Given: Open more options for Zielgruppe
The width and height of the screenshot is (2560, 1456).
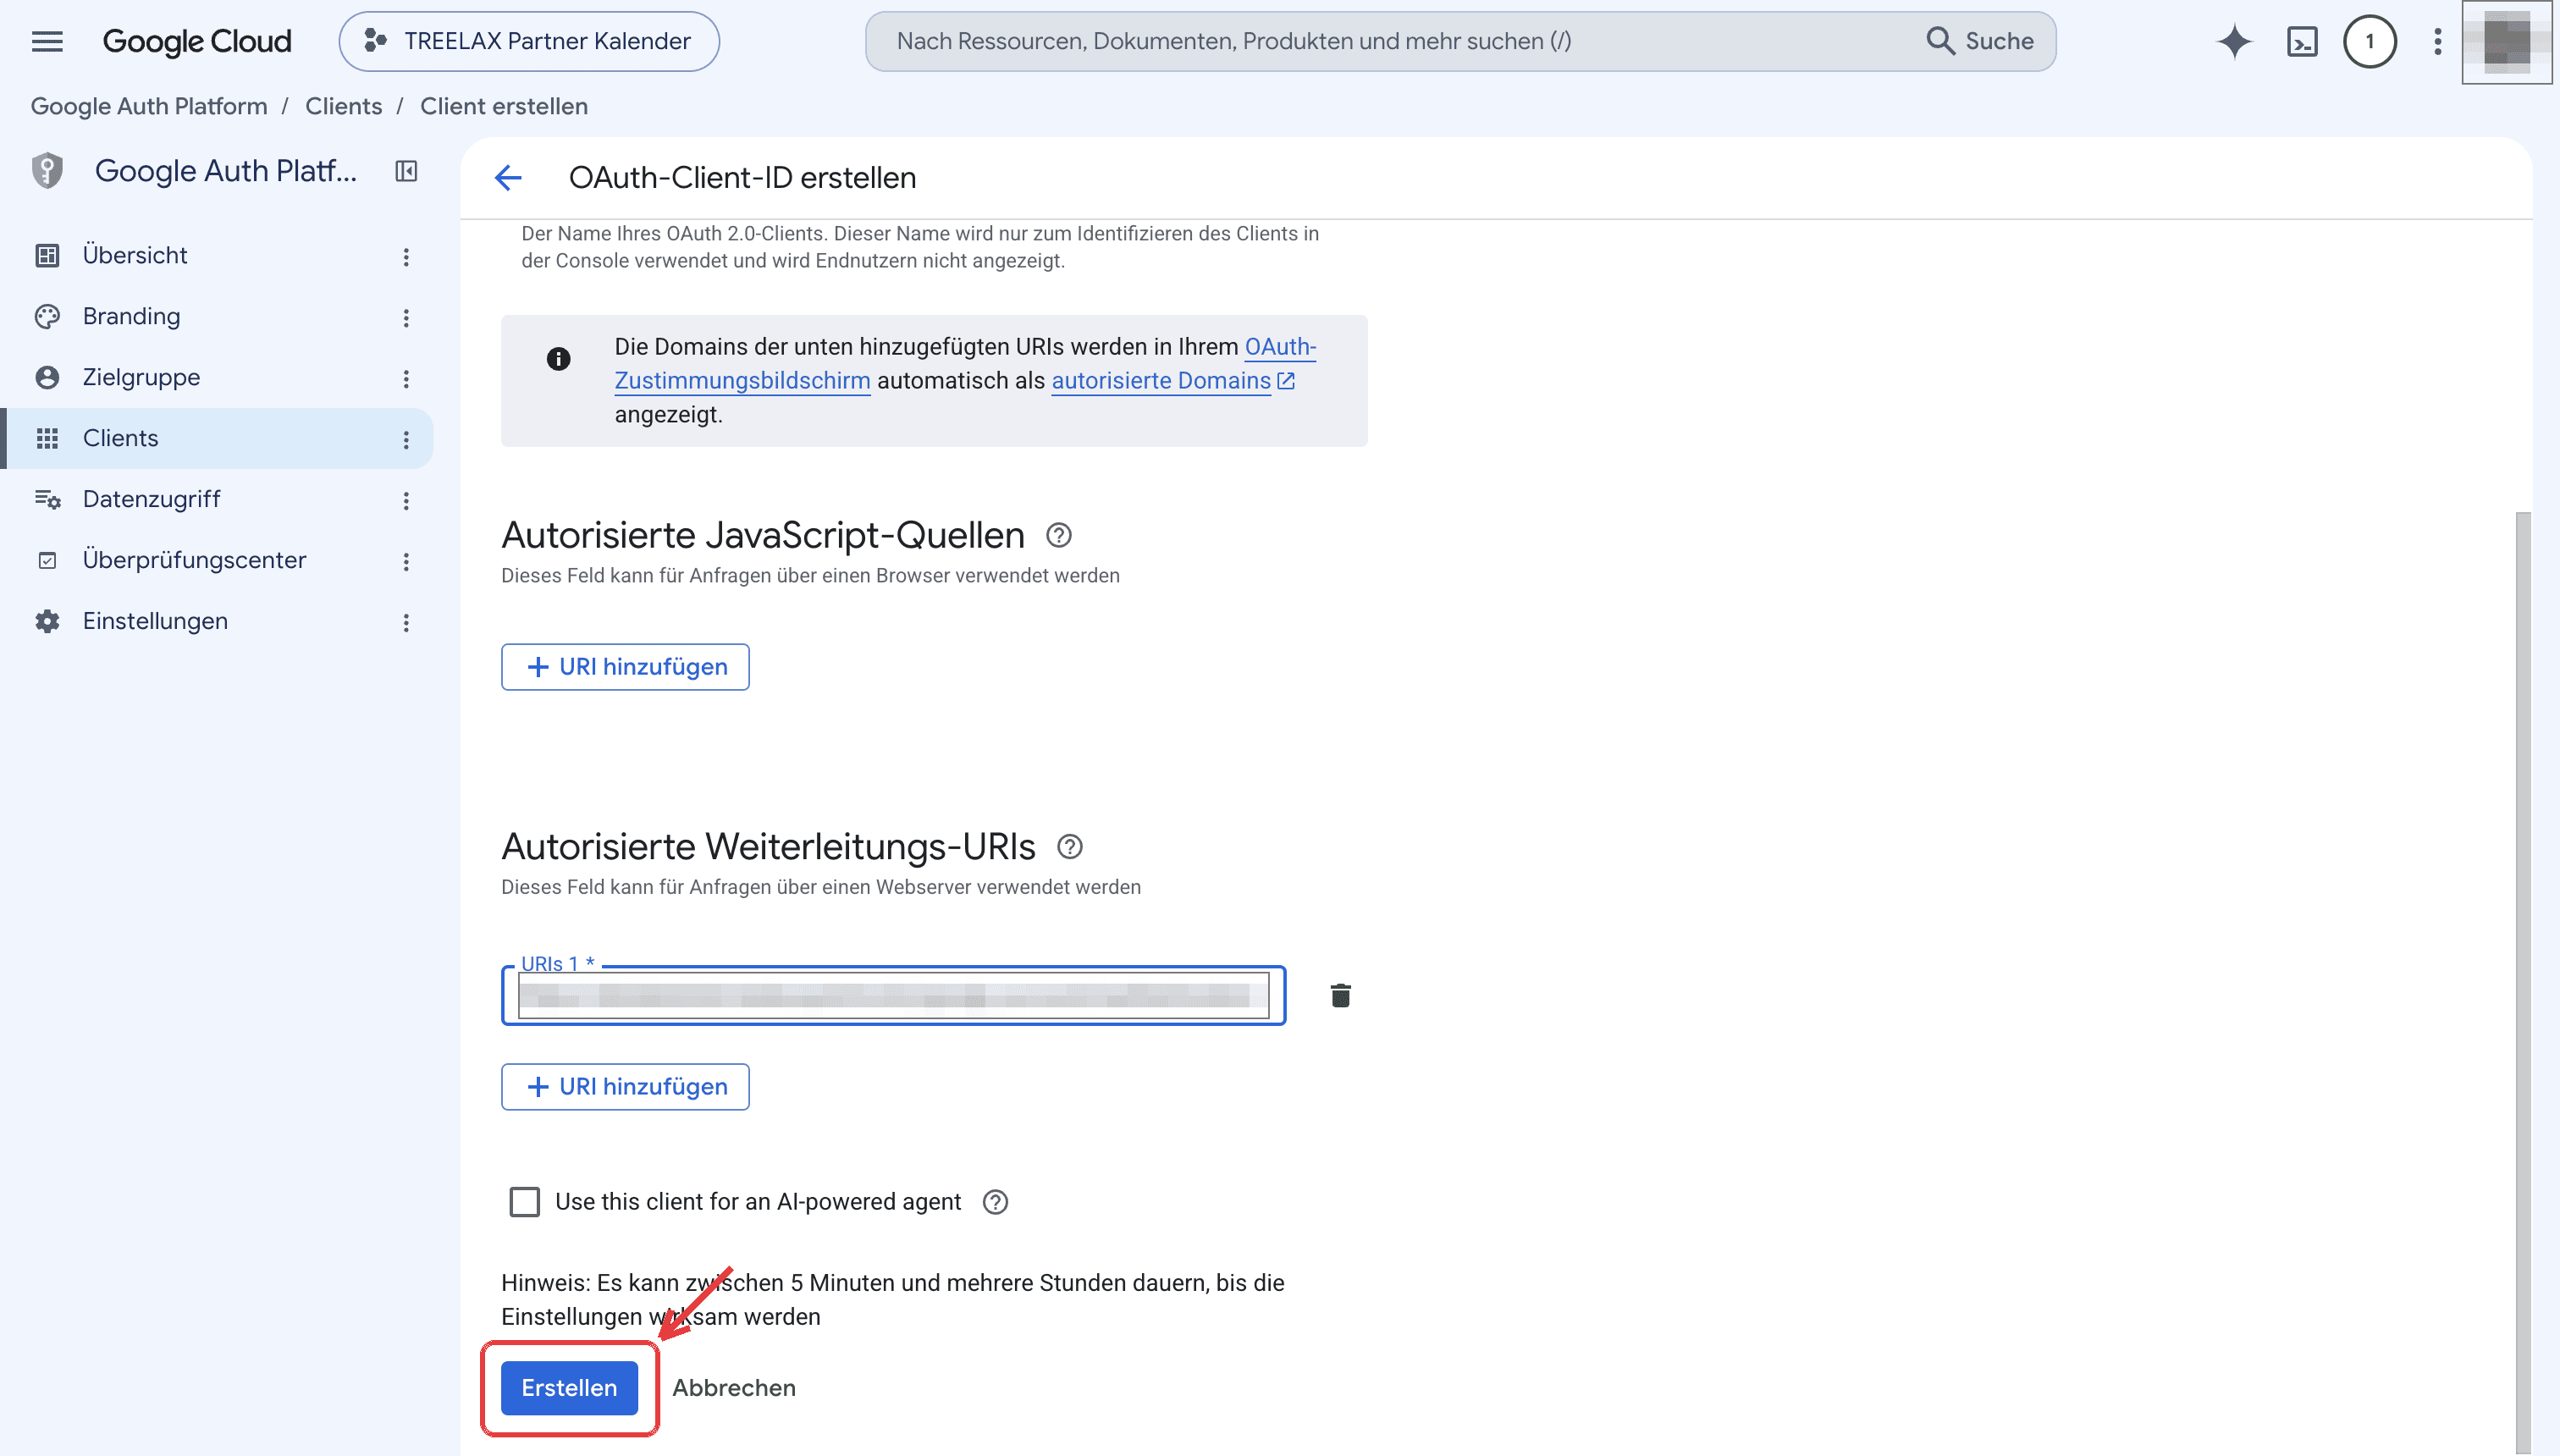Looking at the screenshot, I should 406,379.
